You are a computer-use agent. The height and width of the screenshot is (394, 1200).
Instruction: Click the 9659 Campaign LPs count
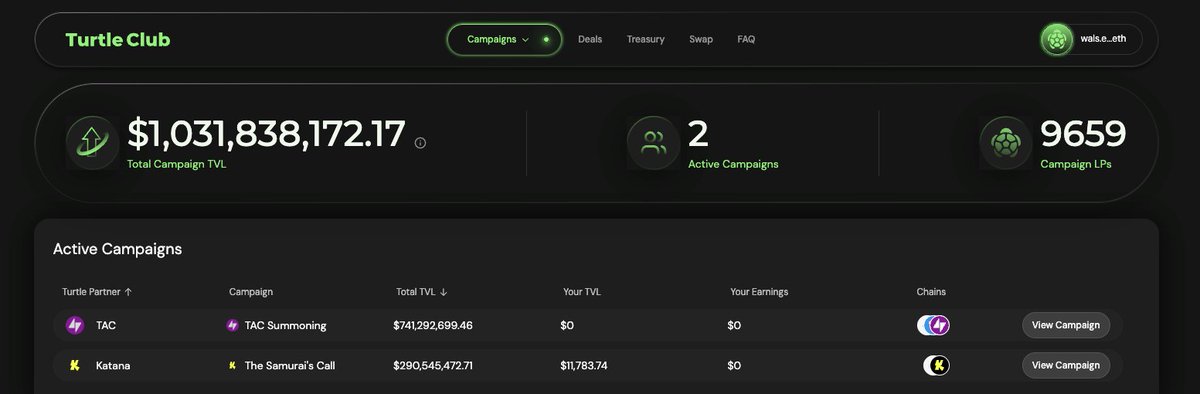1084,134
